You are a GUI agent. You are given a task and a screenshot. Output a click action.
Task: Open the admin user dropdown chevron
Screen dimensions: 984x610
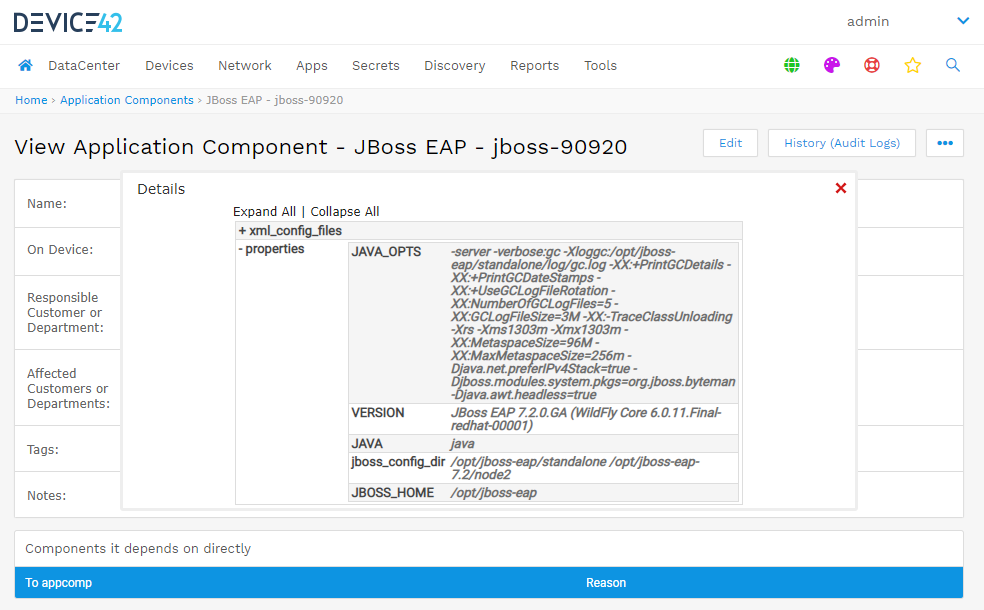pyautogui.click(x=963, y=21)
